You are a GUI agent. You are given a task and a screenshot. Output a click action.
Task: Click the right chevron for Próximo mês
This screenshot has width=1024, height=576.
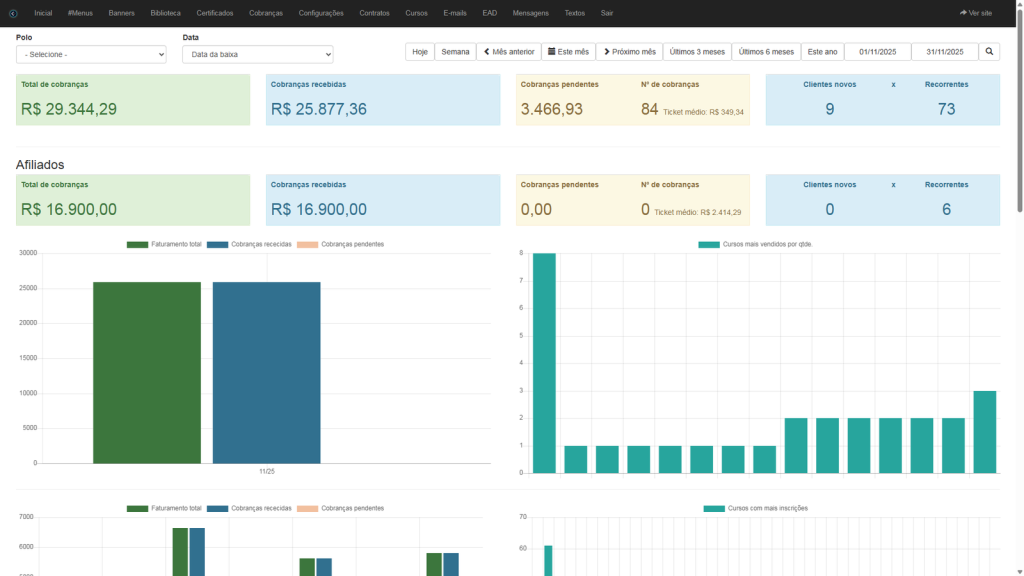(607, 52)
